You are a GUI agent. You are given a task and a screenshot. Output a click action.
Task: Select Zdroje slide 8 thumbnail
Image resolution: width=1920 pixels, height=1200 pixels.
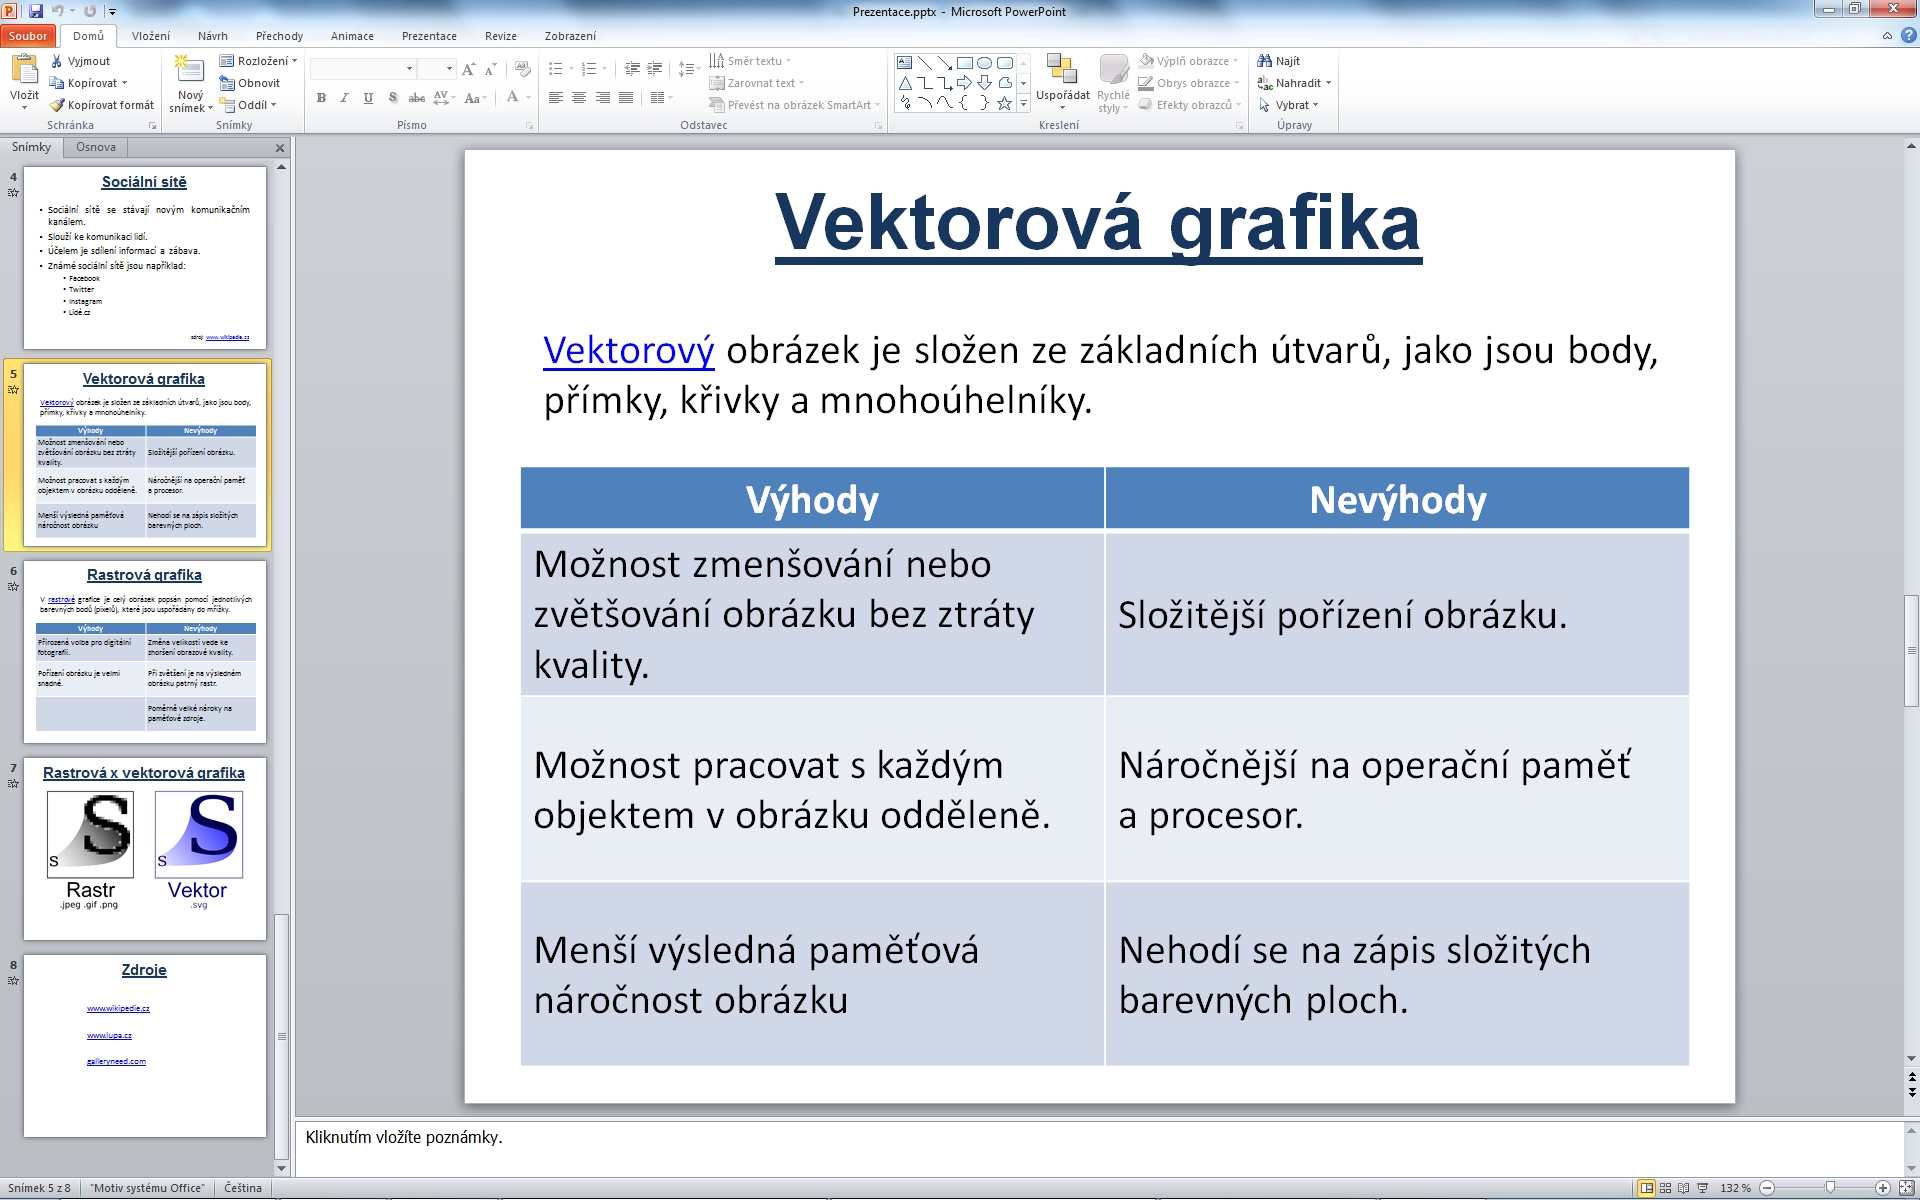[x=145, y=1046]
